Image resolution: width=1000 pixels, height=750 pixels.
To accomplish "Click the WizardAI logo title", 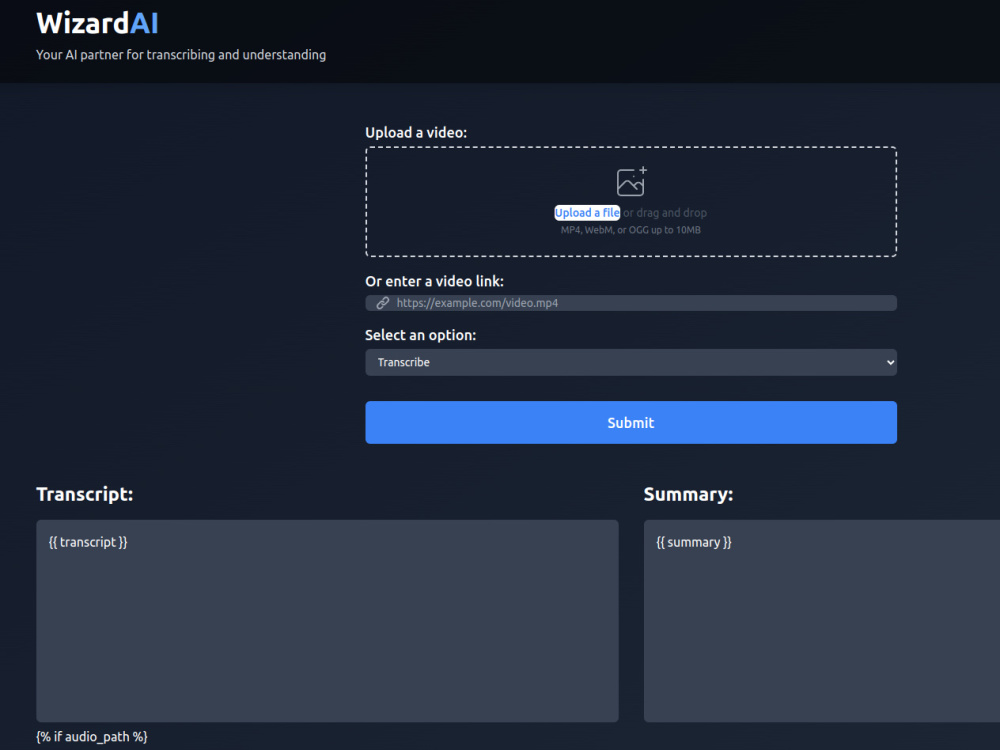I will [x=97, y=24].
